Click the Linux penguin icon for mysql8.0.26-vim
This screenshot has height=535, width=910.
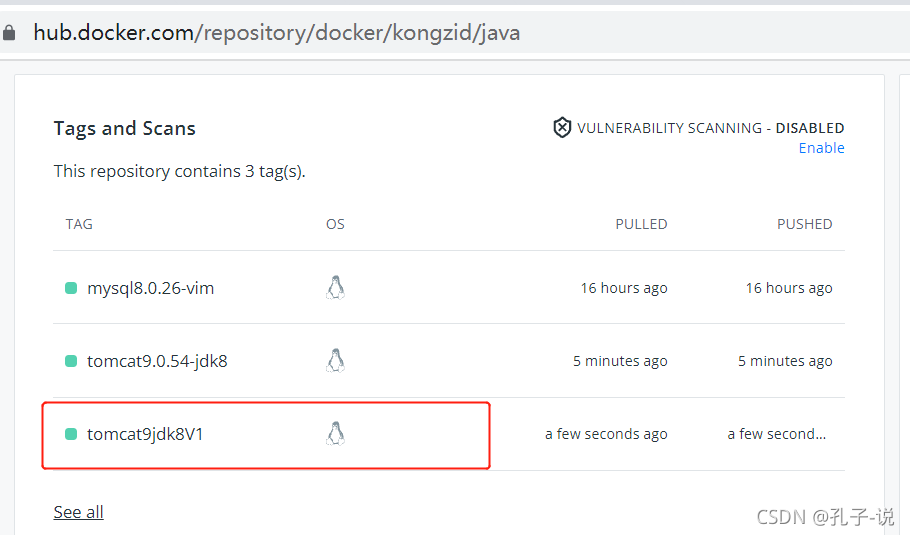[x=335, y=288]
